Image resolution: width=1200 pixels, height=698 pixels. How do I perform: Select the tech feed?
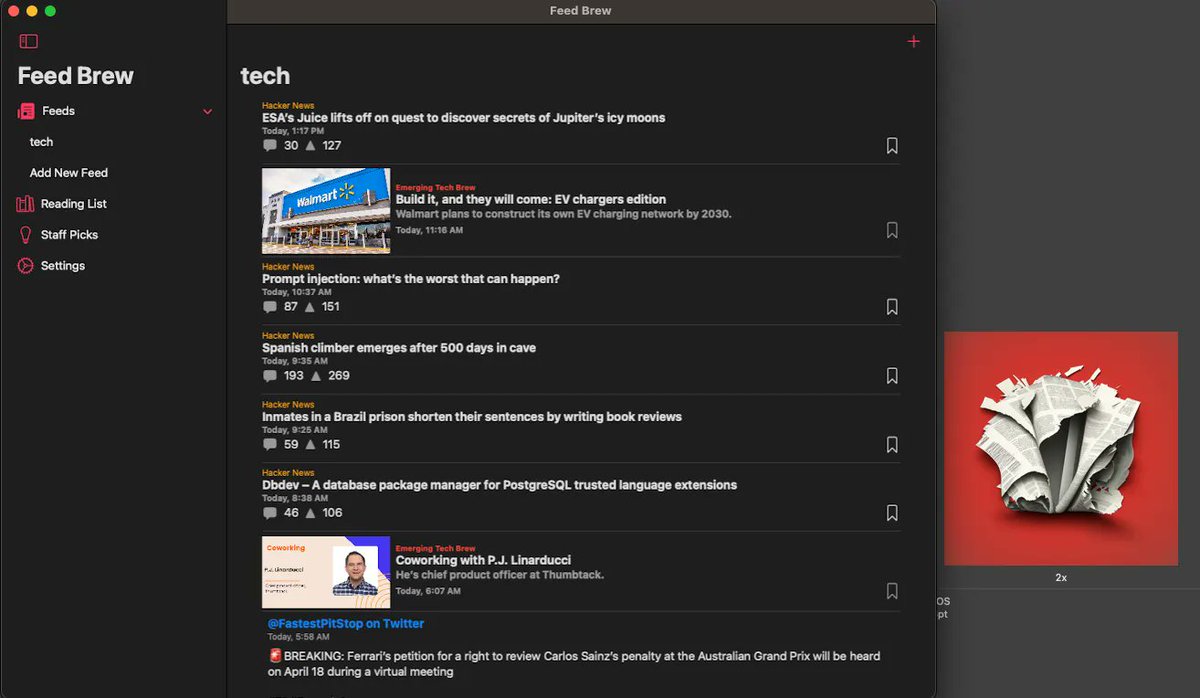[x=41, y=142]
